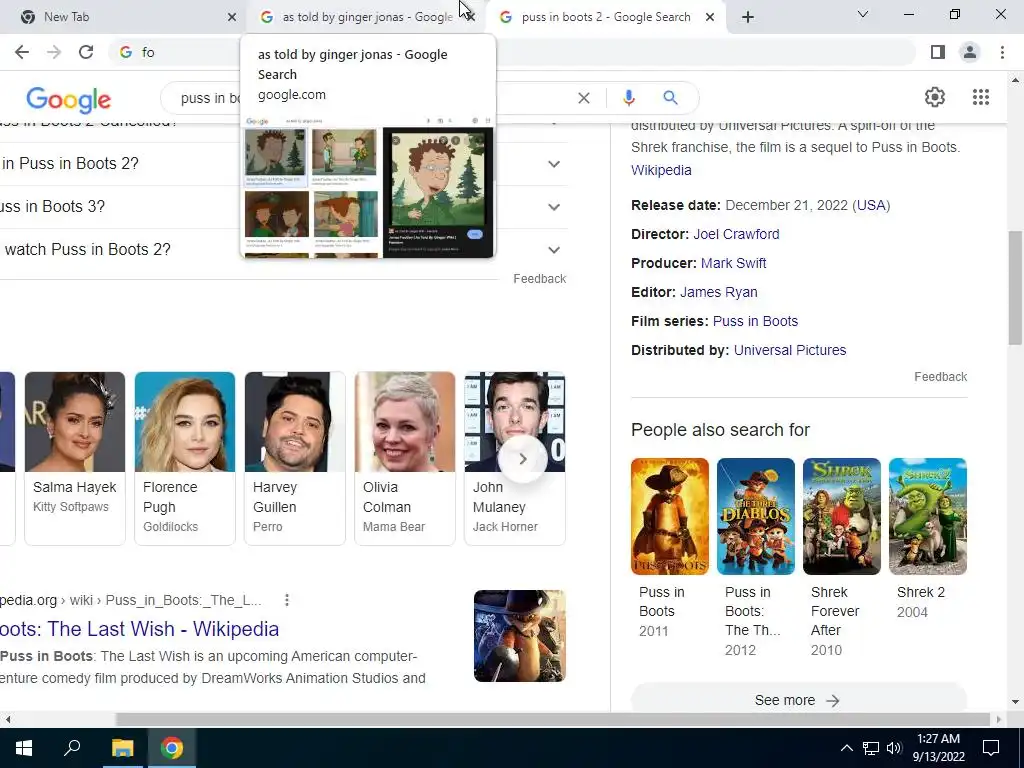The image size is (1024, 768).
Task: Click Feedback under the questions list
Action: [x=539, y=279]
